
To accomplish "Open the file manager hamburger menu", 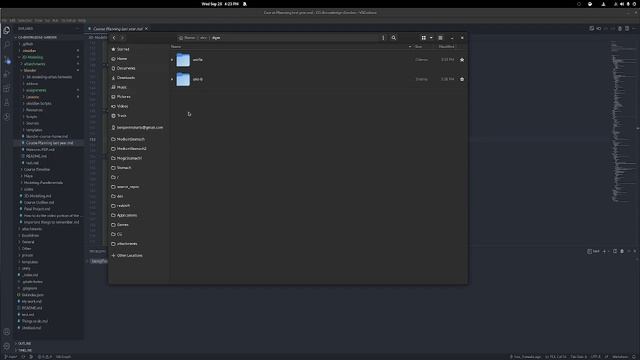I will (x=440, y=38).
